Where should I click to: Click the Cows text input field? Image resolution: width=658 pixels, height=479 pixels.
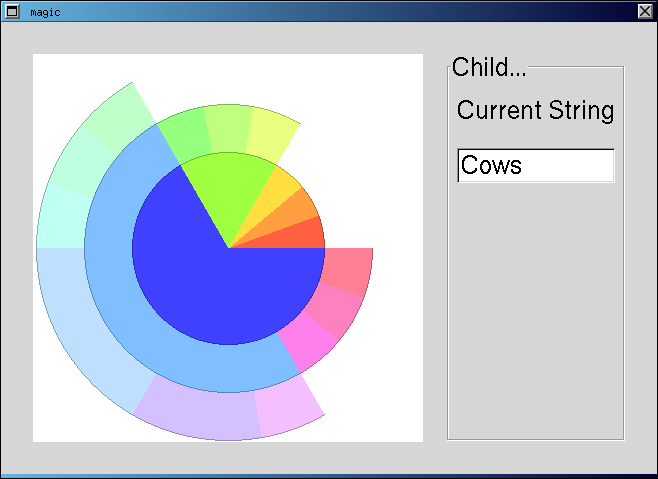pos(536,165)
